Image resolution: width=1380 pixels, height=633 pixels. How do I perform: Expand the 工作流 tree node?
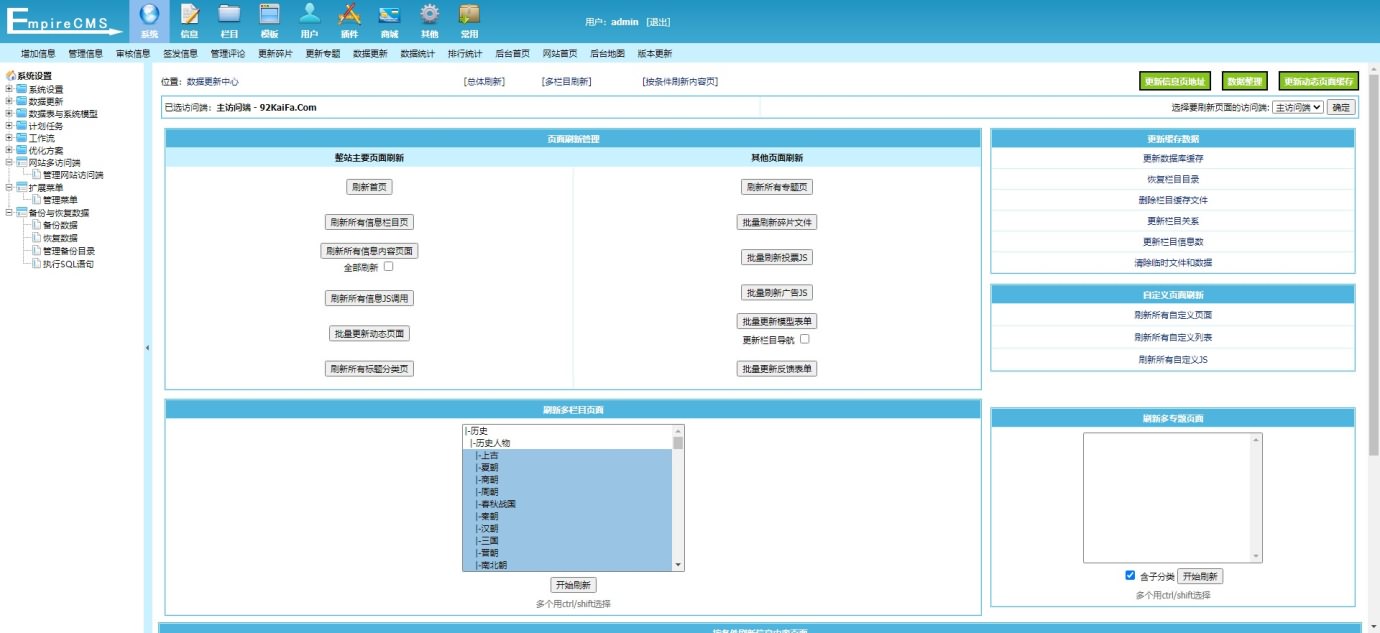point(9,138)
